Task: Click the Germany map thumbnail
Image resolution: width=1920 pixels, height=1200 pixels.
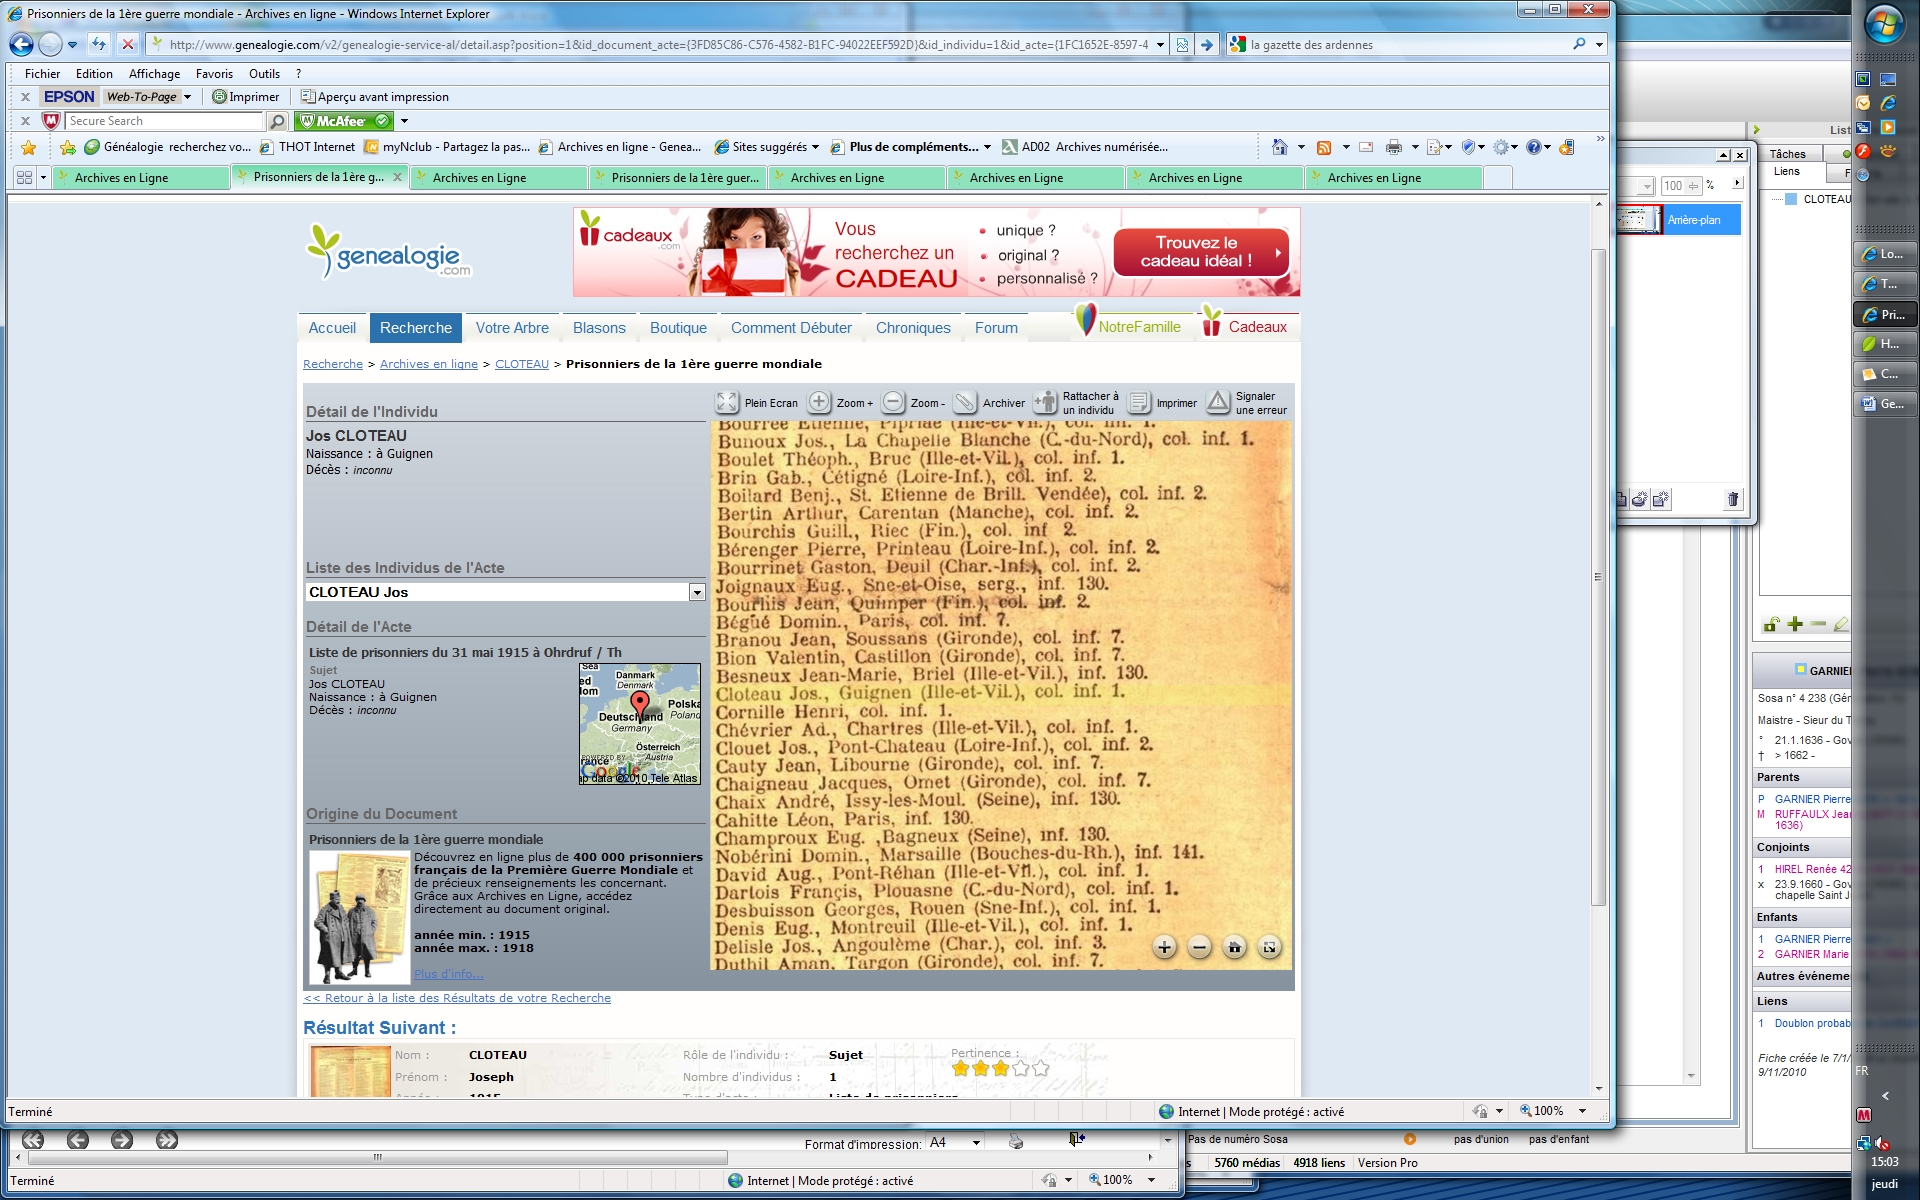Action: [640, 723]
